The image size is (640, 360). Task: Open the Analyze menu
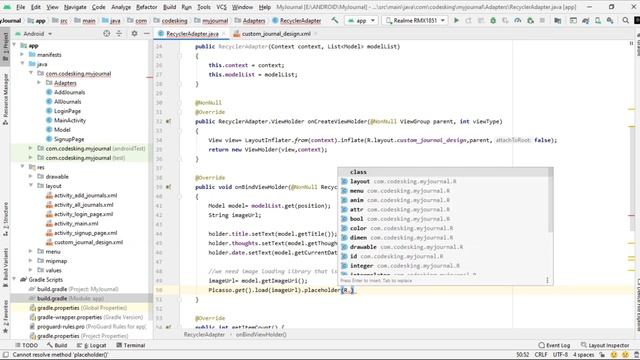point(121,7)
